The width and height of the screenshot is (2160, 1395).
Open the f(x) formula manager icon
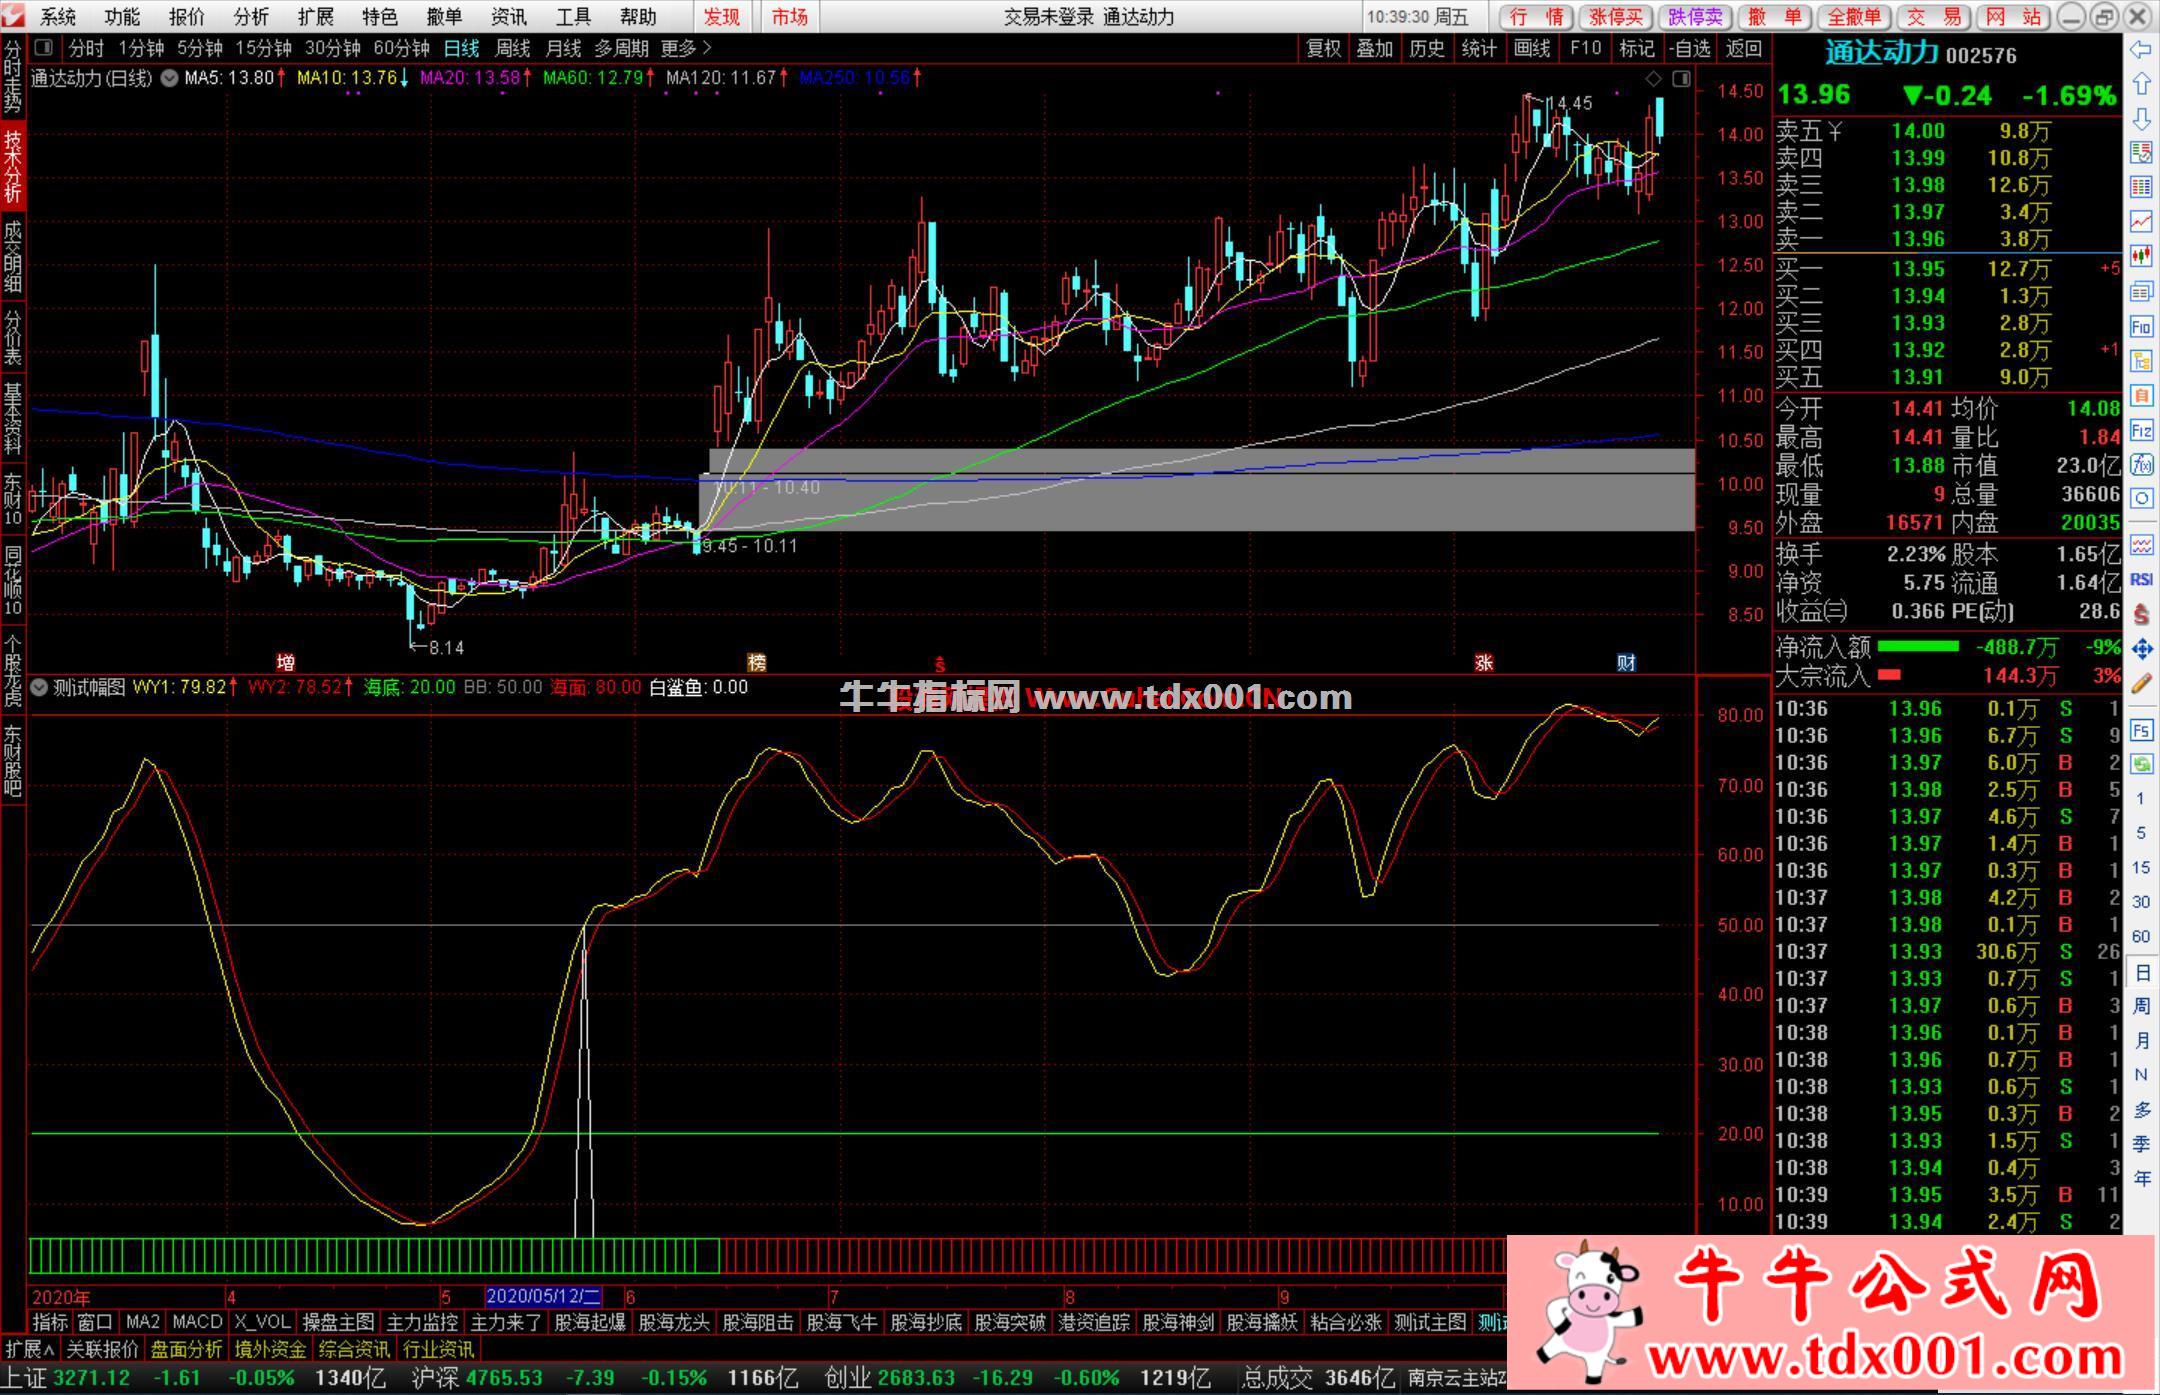pos(2141,464)
